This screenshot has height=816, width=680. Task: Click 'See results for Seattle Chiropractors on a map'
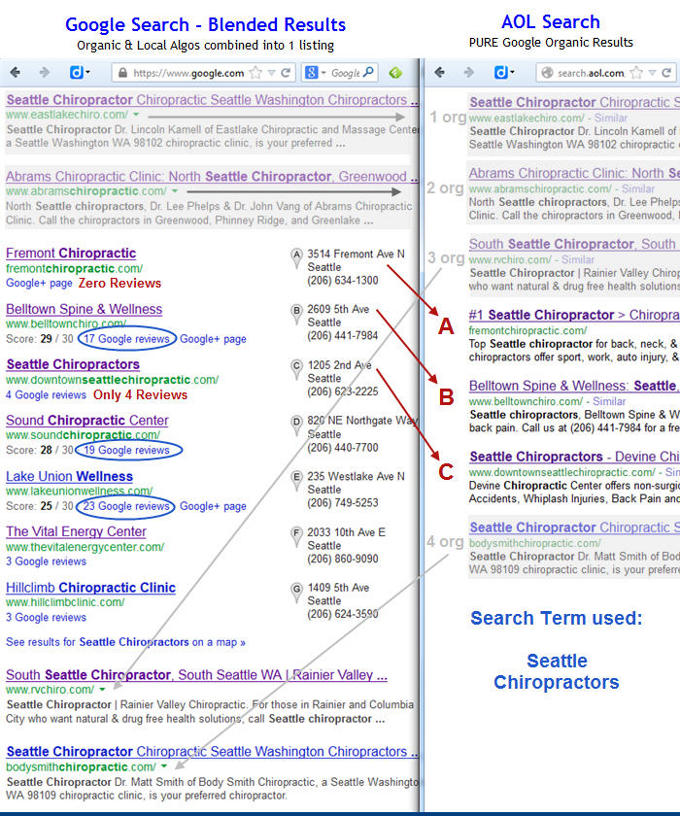click(125, 642)
